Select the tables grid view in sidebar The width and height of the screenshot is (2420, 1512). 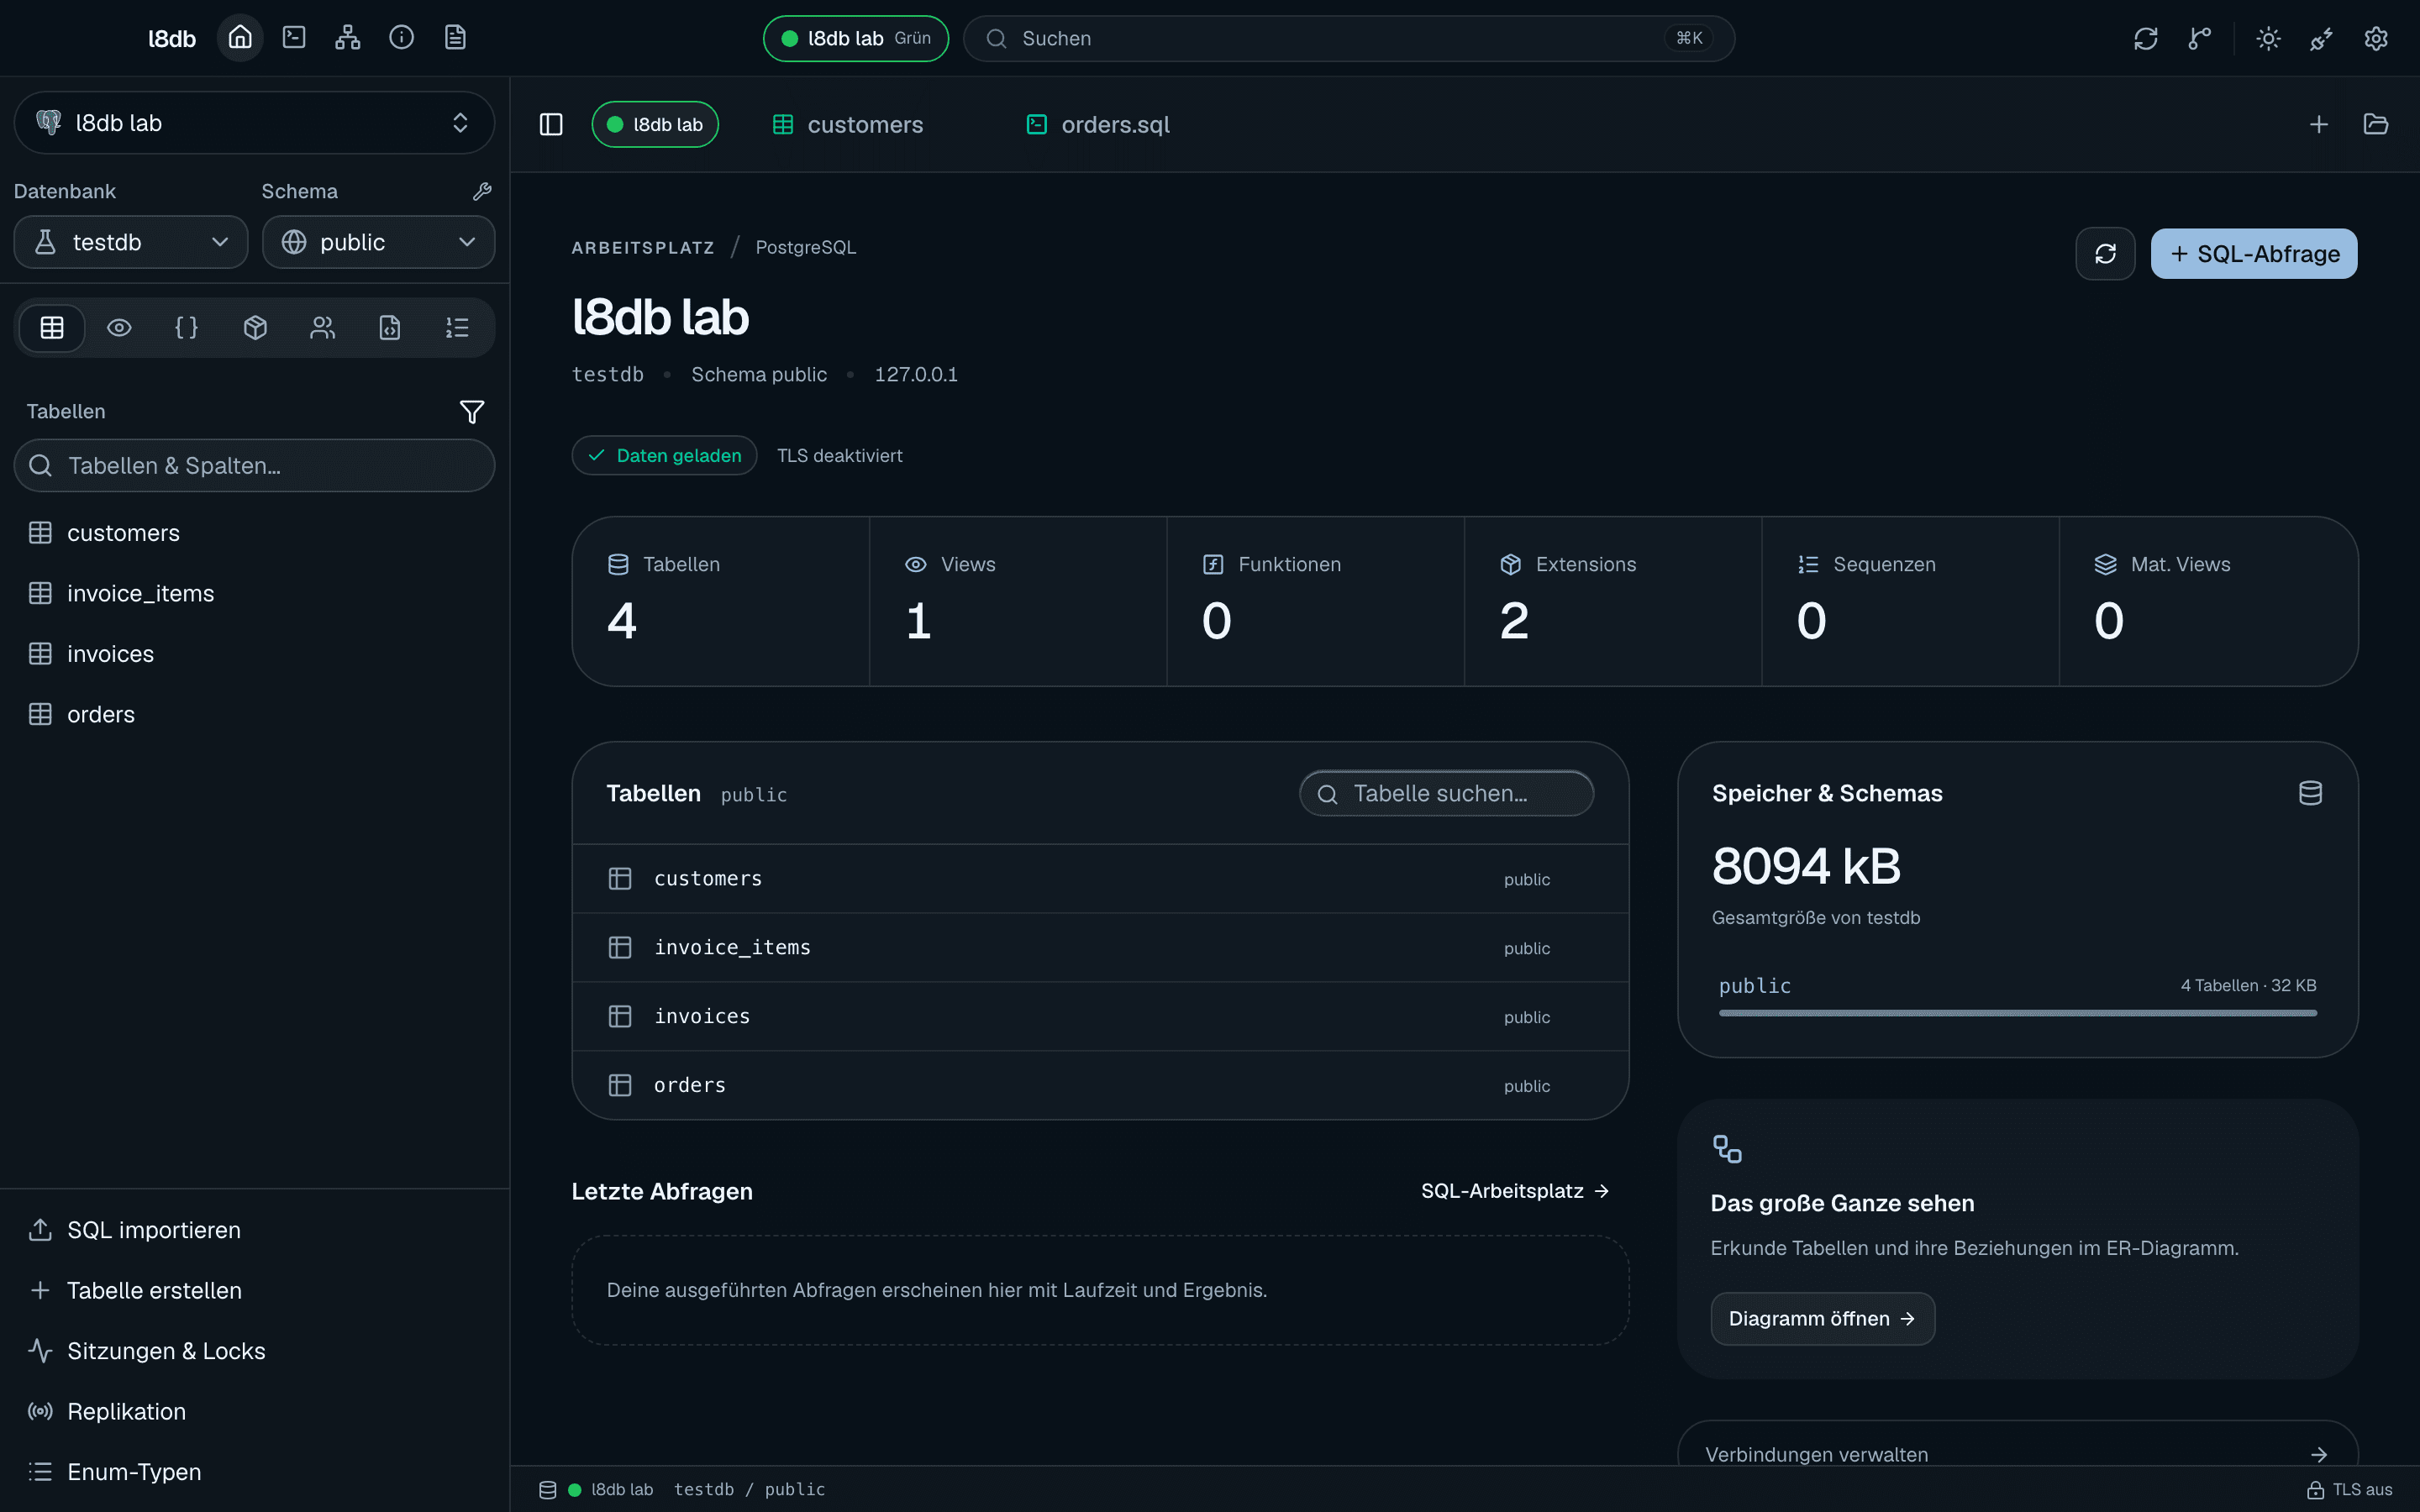coord(52,327)
